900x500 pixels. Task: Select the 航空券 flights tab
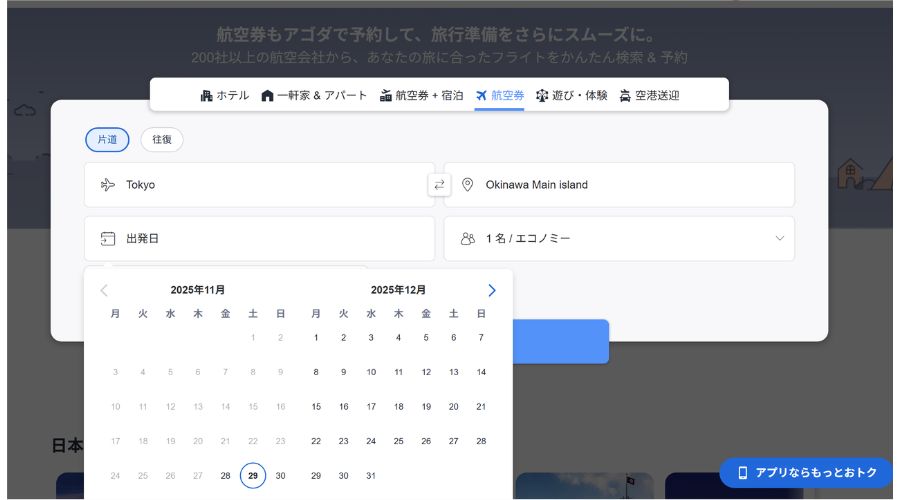(x=499, y=95)
